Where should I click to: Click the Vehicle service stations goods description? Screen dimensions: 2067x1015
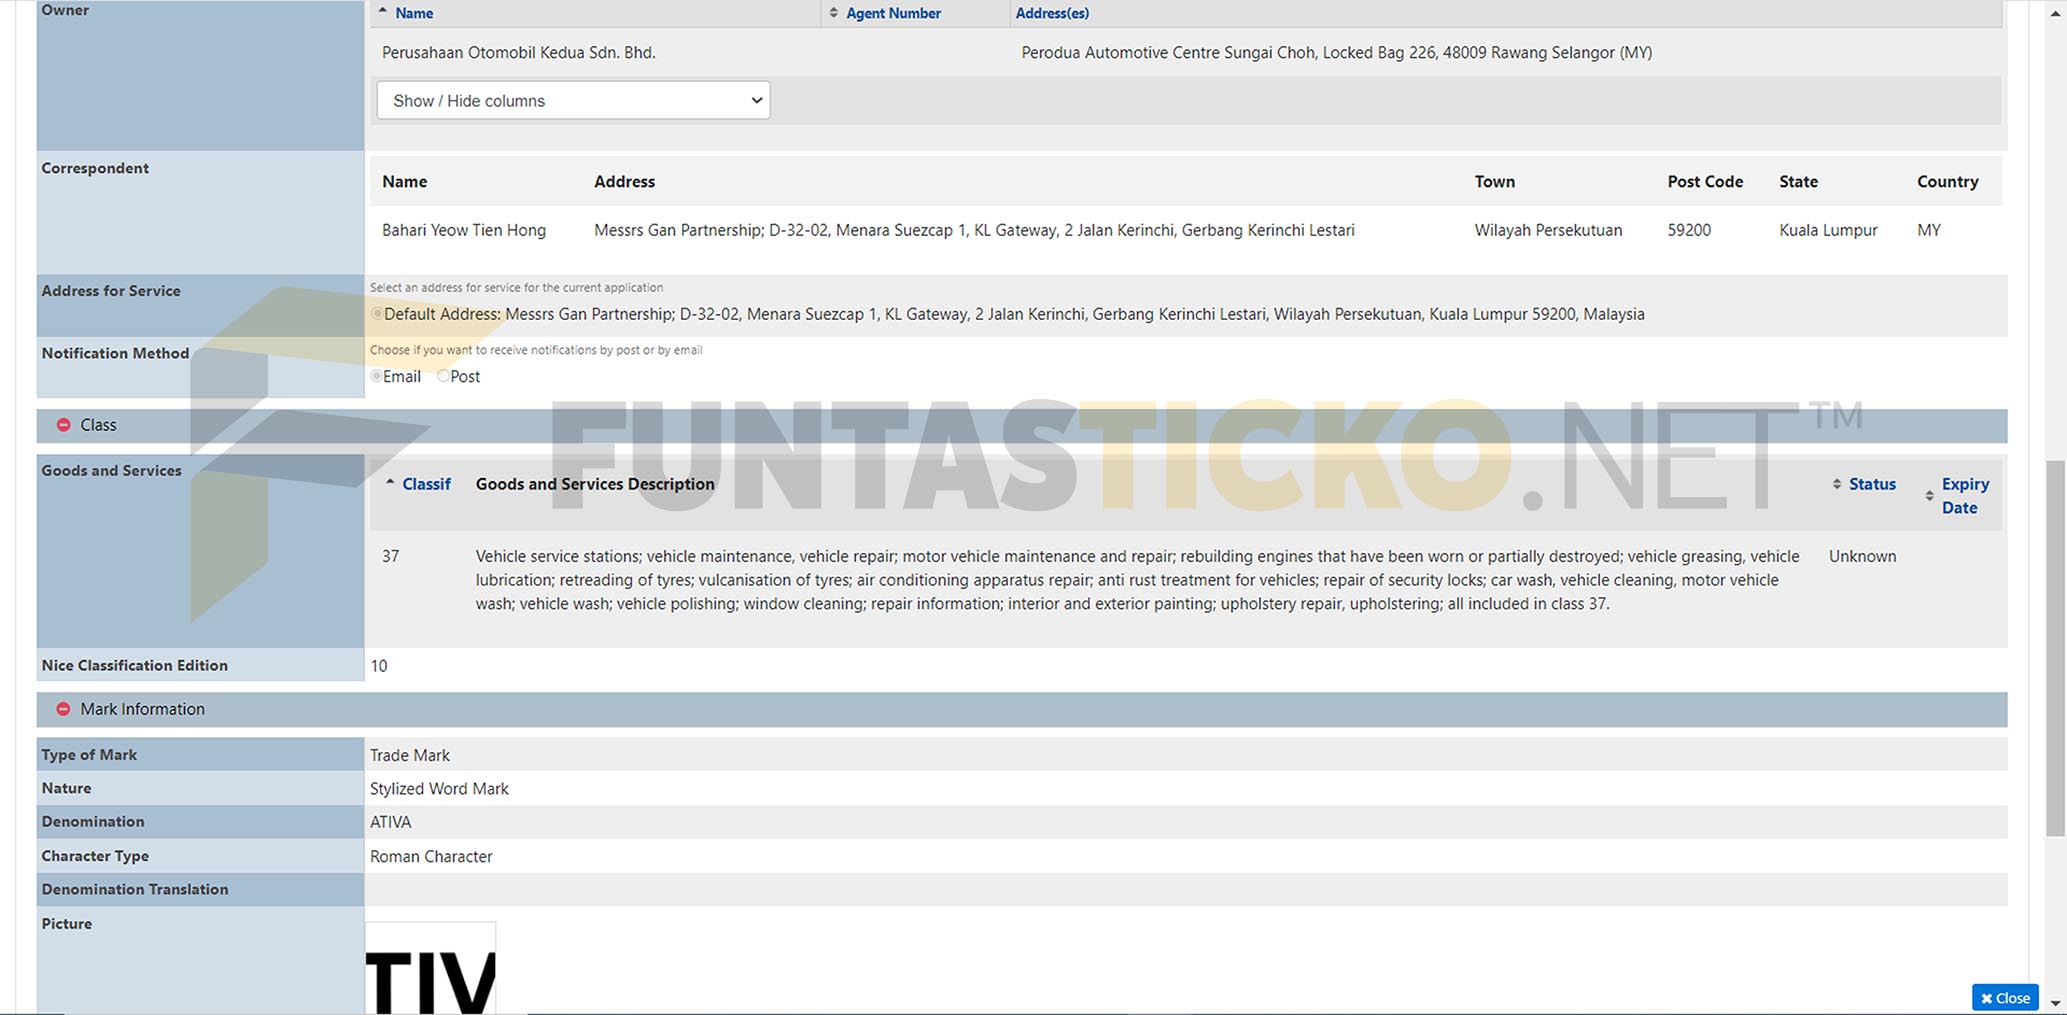pos(1138,580)
